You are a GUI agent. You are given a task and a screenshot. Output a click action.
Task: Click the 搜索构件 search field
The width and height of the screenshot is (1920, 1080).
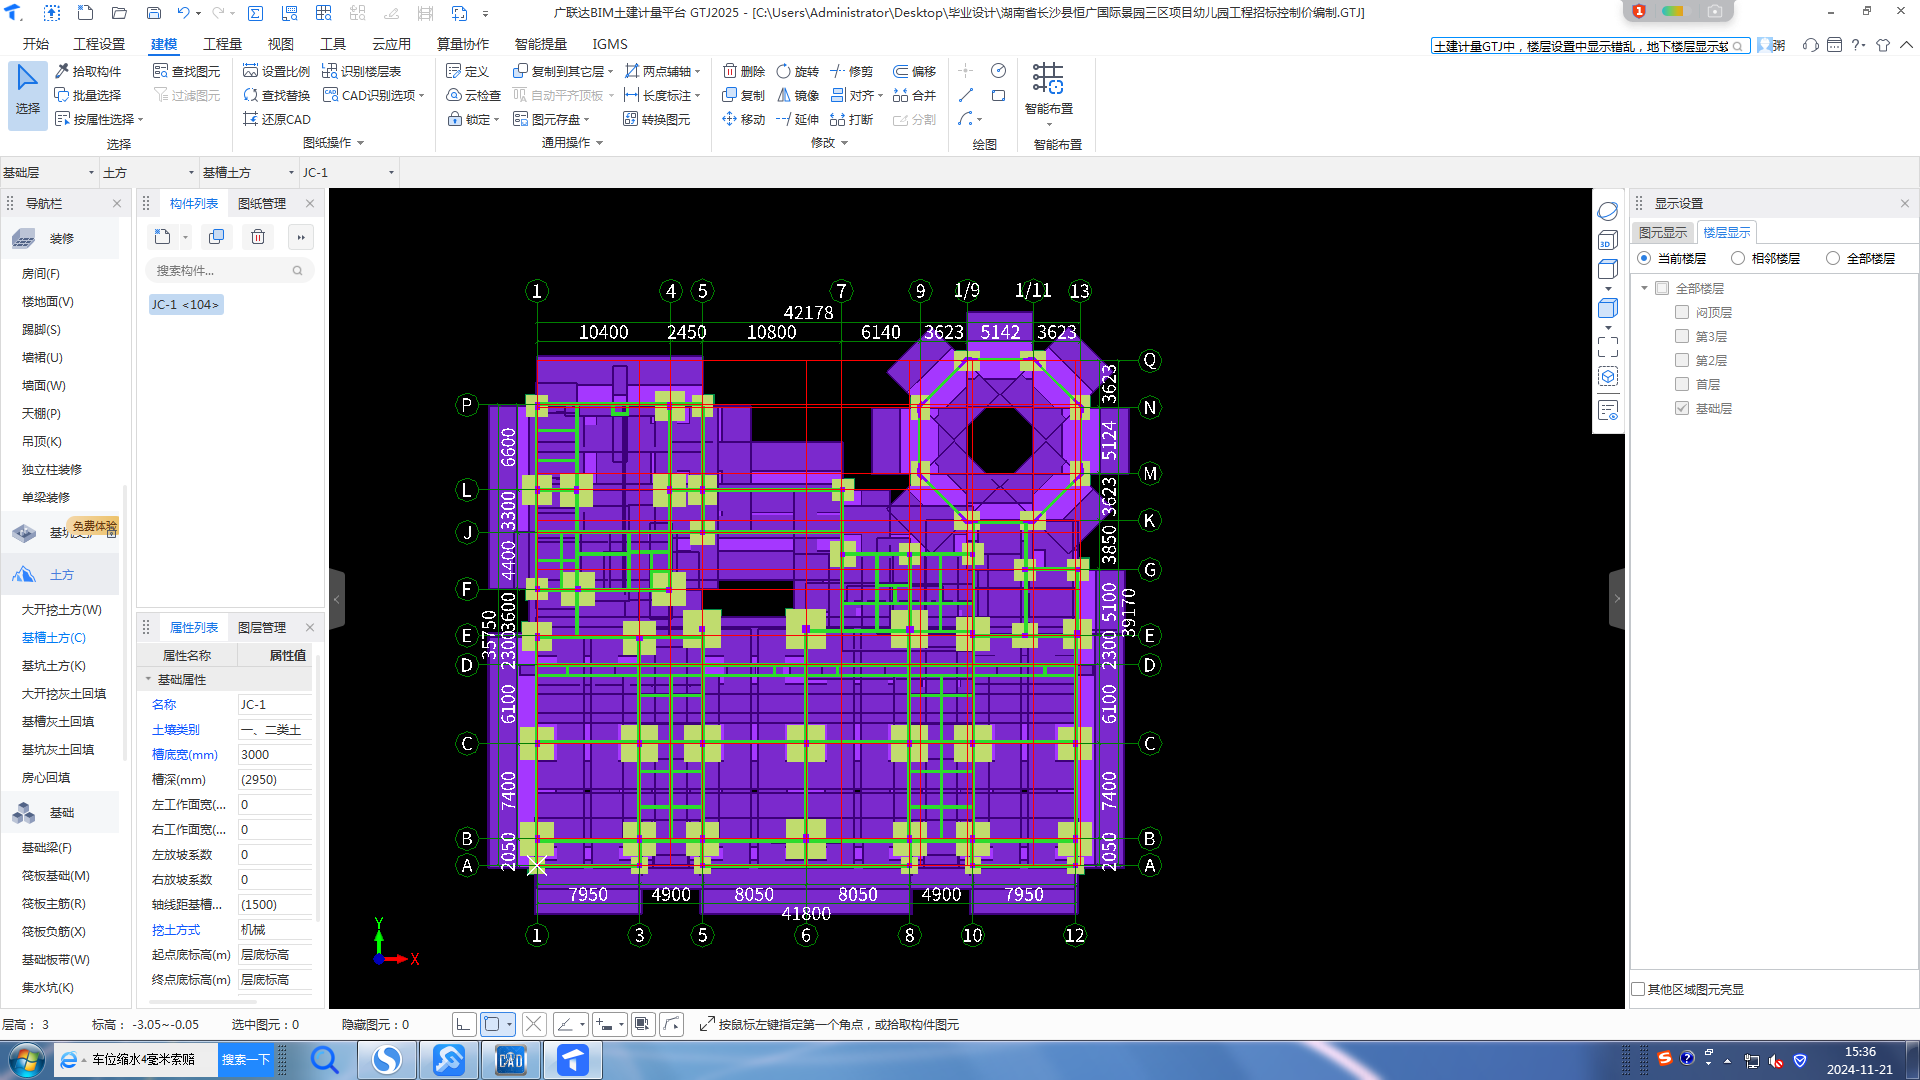click(229, 270)
